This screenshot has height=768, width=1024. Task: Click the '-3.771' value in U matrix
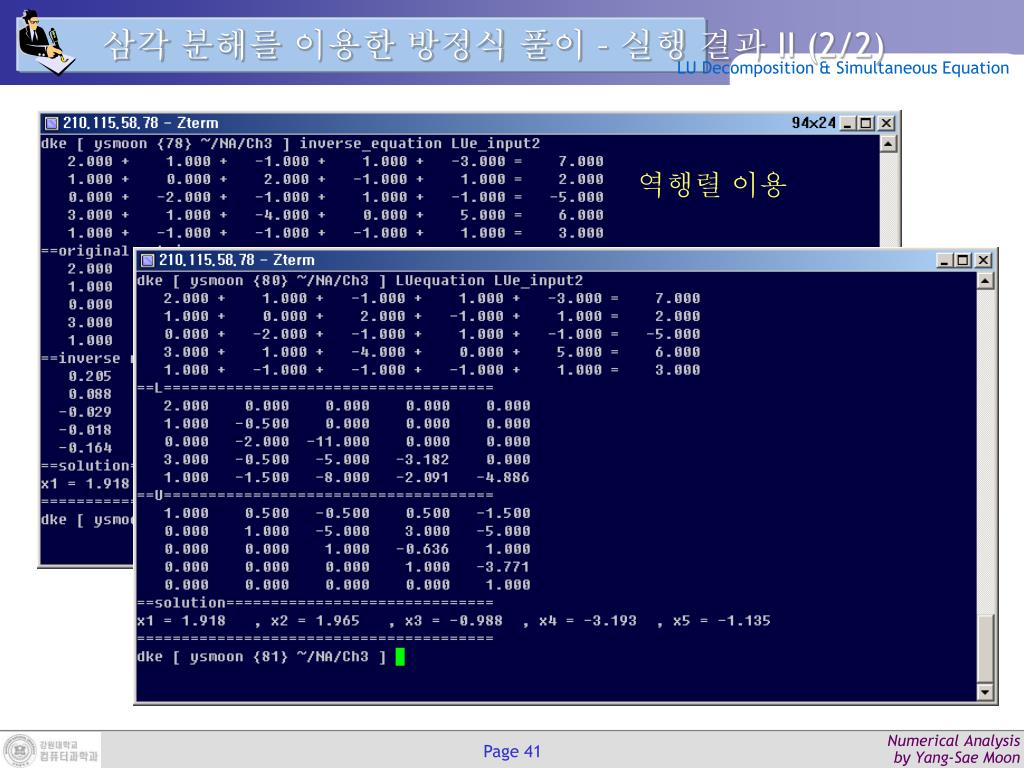503,567
